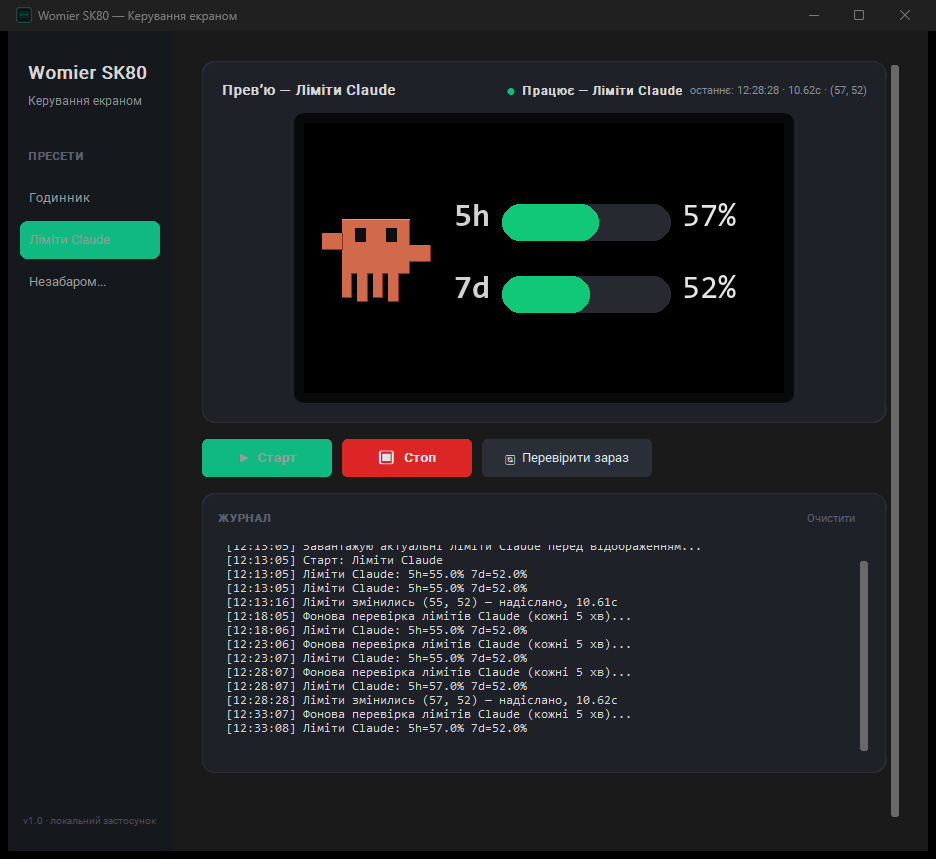Click the ПРЕСЕТИ section label
Screen dimensions: 936x859
[56, 156]
